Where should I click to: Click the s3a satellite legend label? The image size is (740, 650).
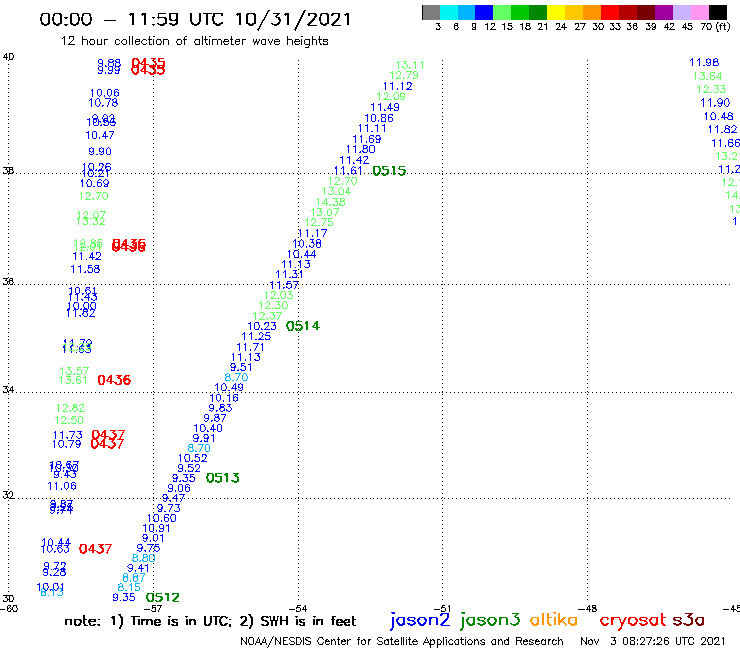[x=688, y=620]
